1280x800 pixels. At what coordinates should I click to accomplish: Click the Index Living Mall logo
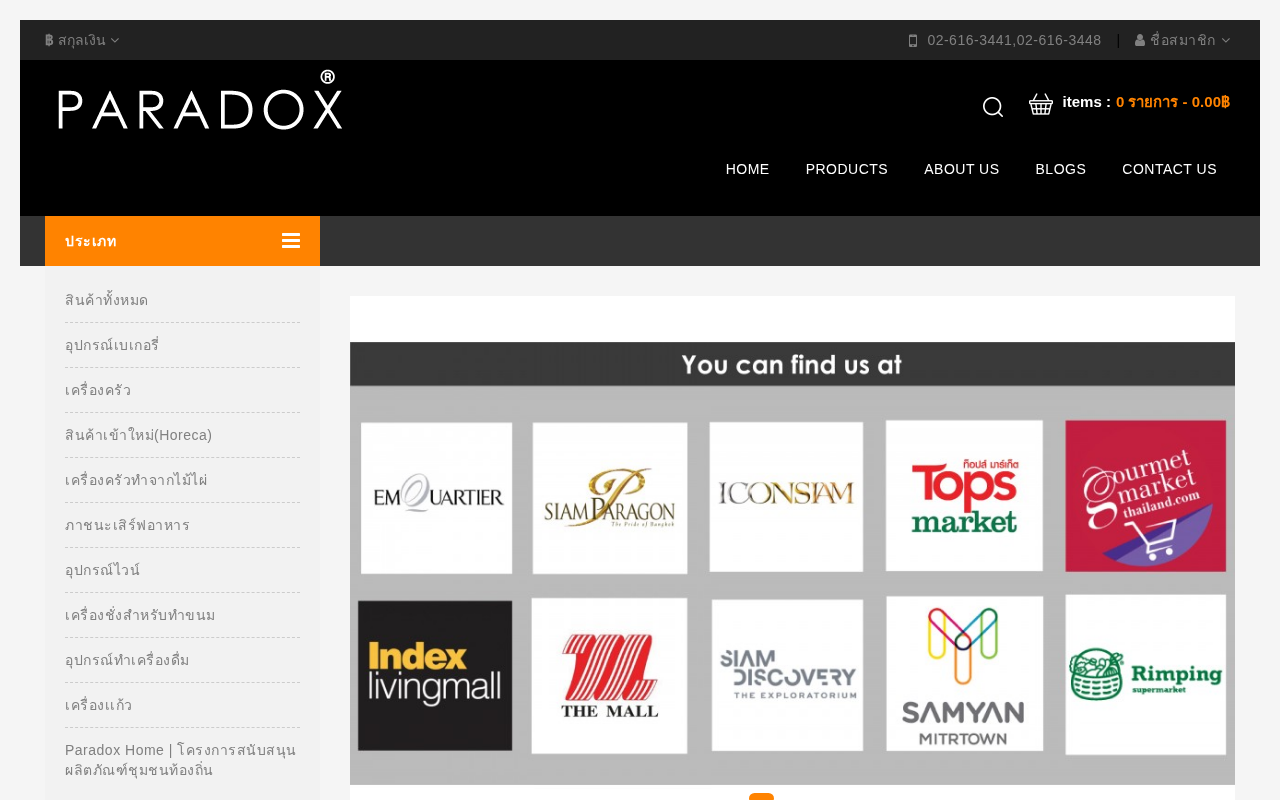point(435,675)
